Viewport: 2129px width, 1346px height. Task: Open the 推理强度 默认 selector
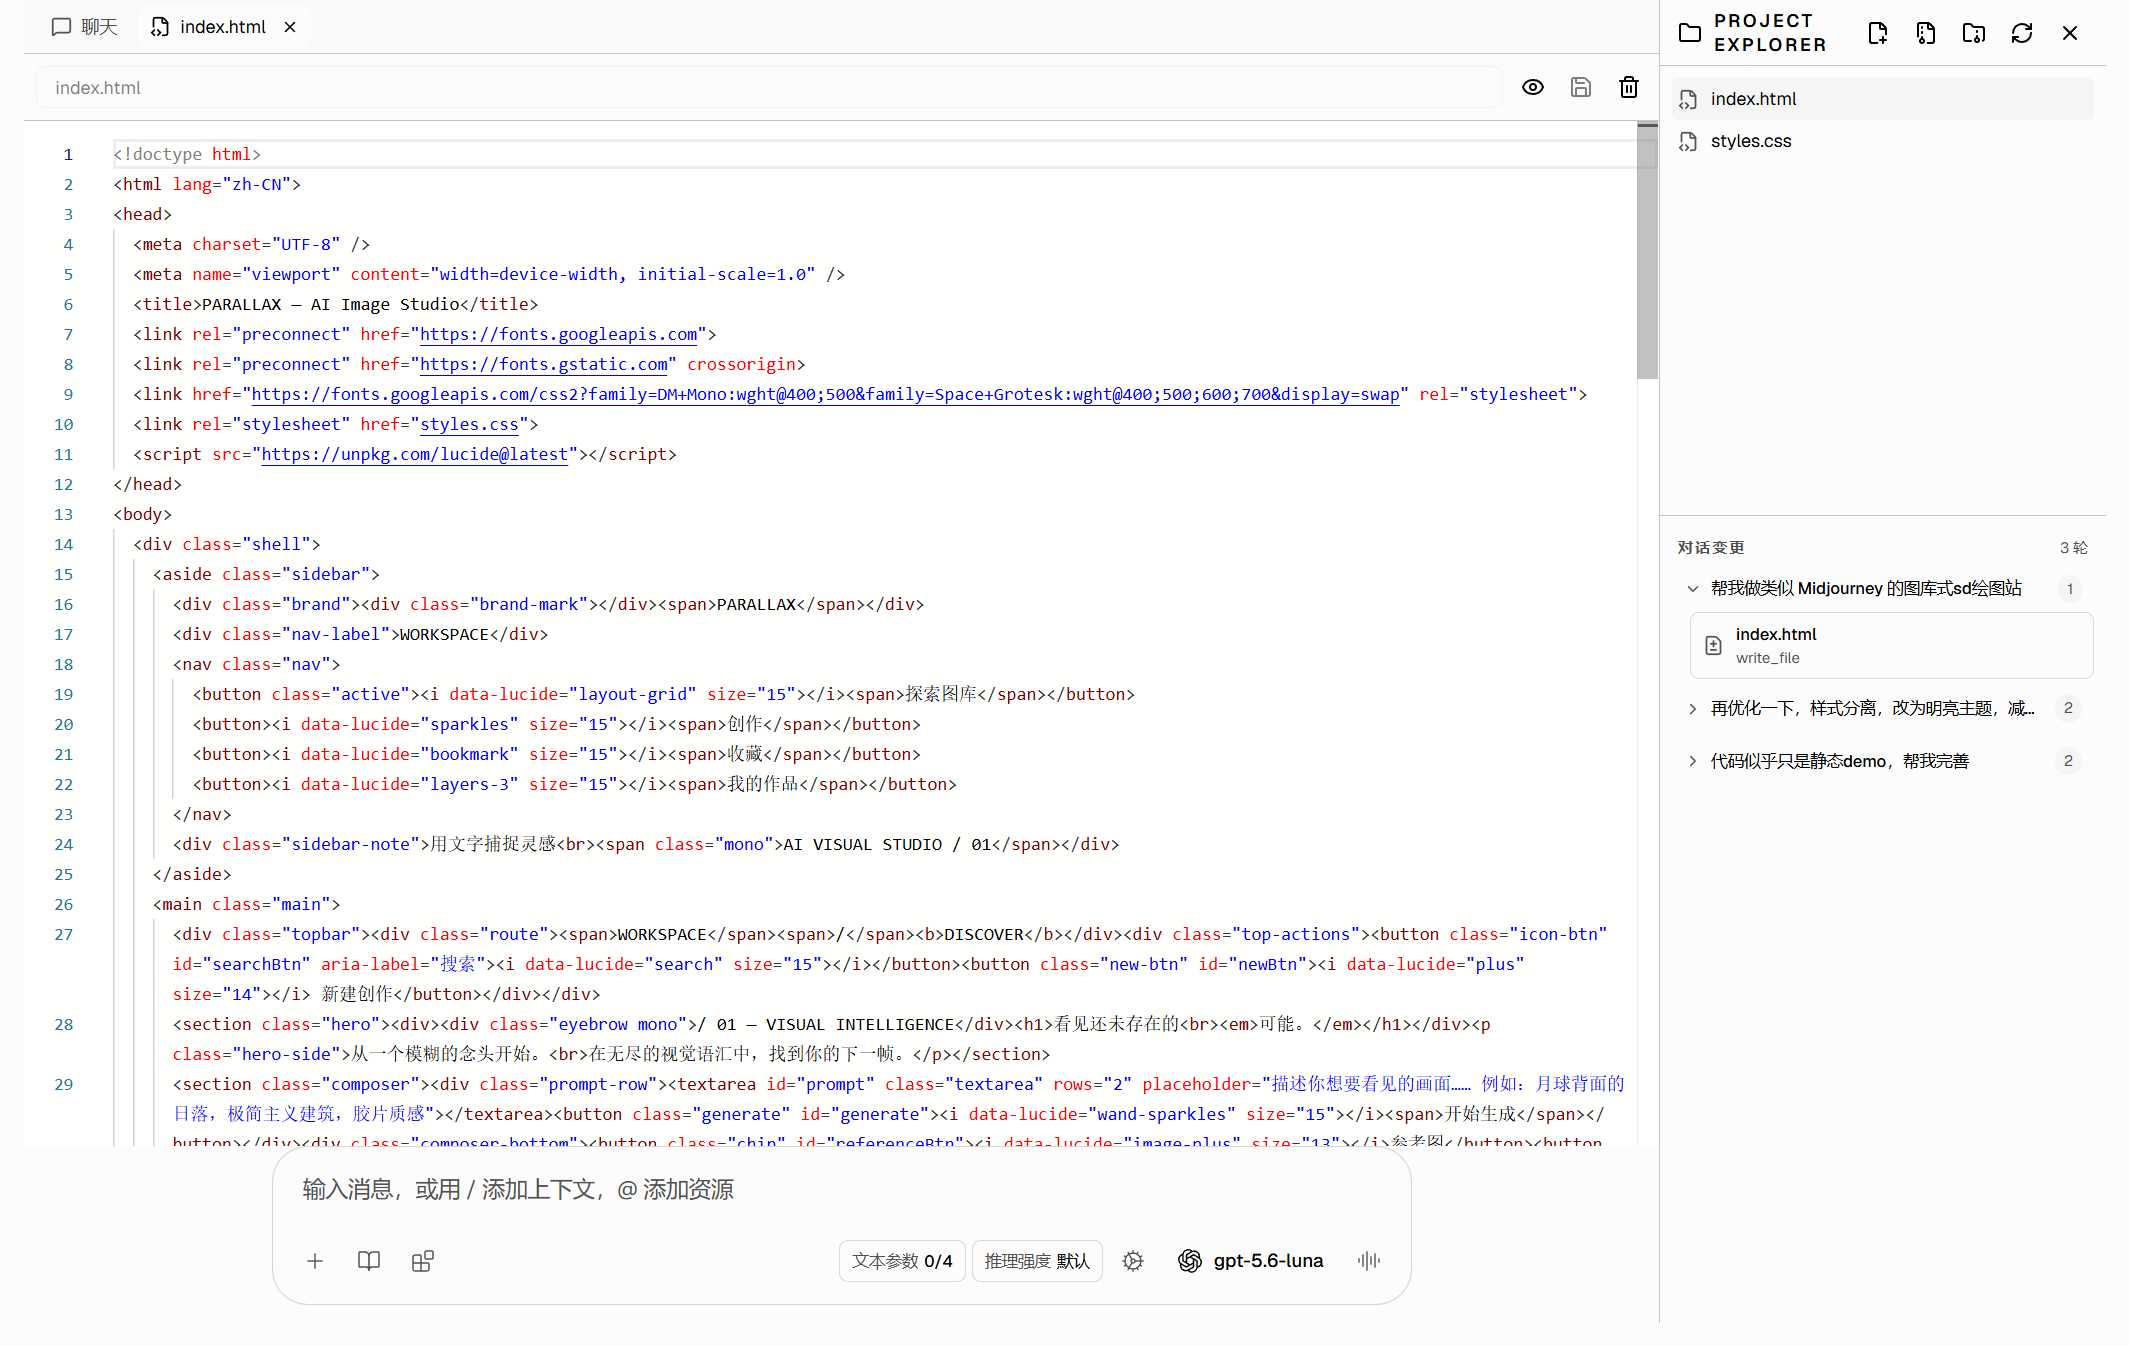point(1037,1261)
